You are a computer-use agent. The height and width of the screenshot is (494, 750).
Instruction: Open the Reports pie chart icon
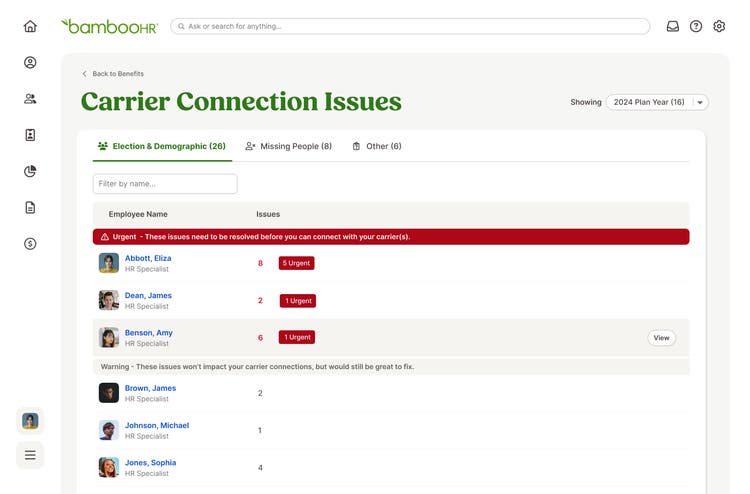click(x=30, y=171)
